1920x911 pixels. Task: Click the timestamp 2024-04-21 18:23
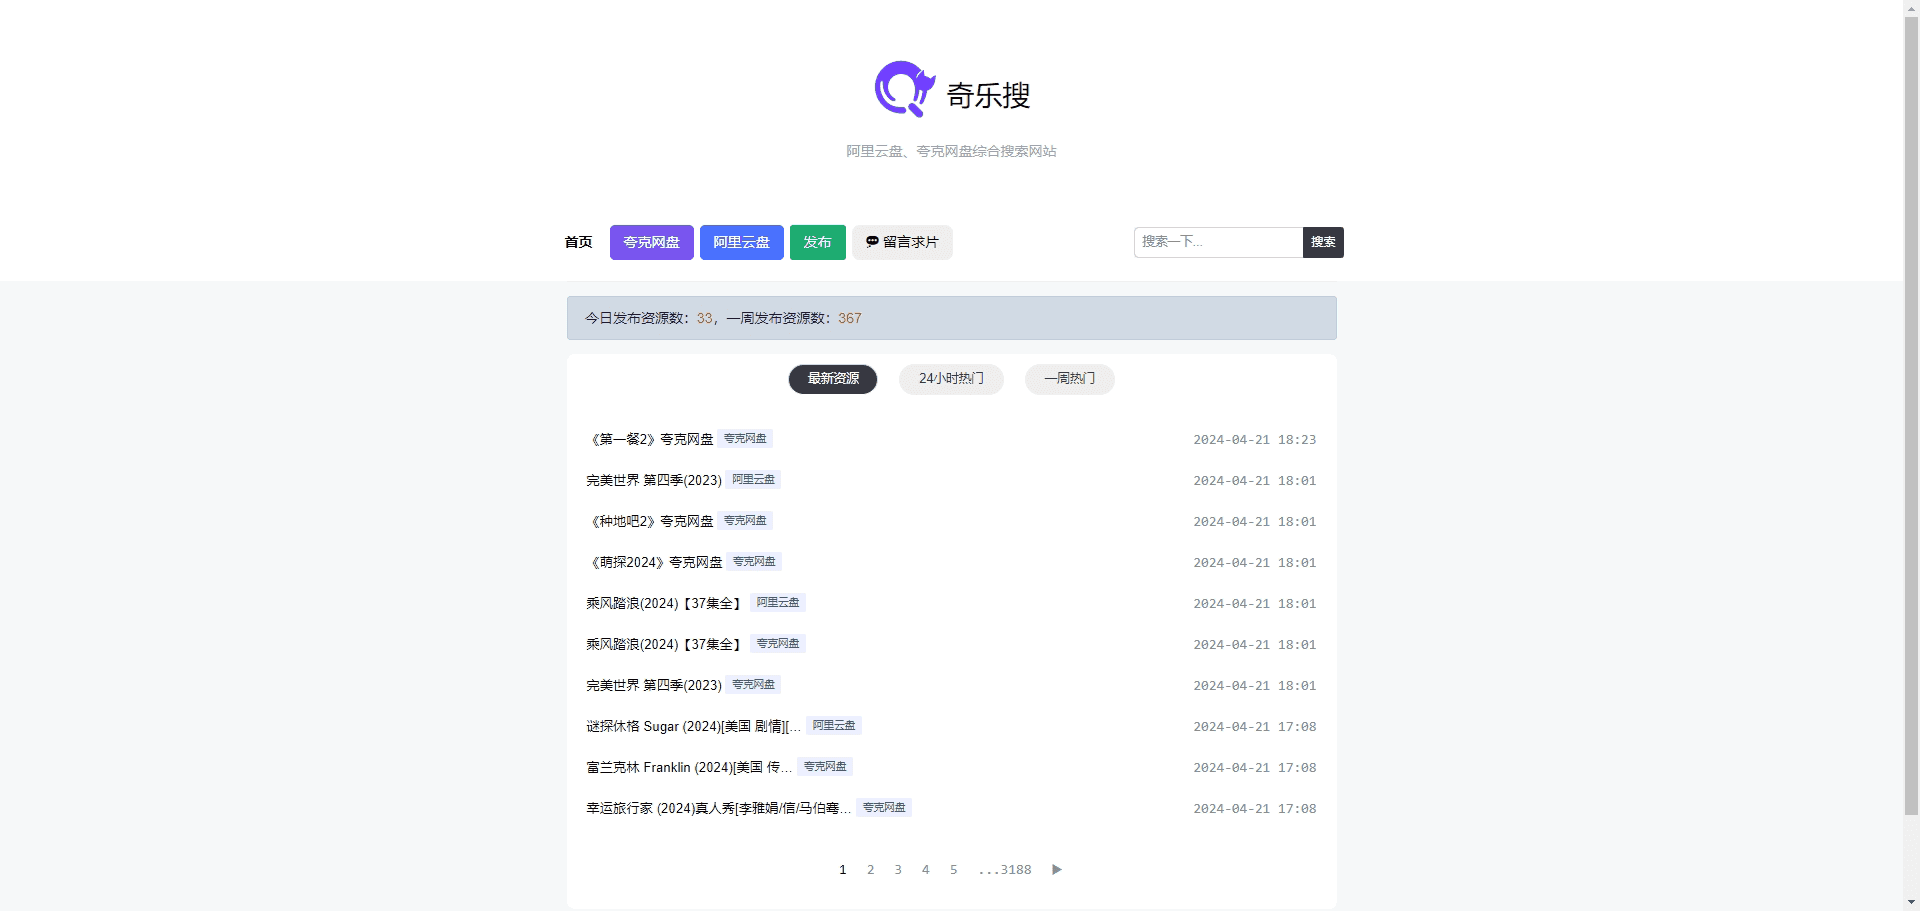click(1254, 440)
